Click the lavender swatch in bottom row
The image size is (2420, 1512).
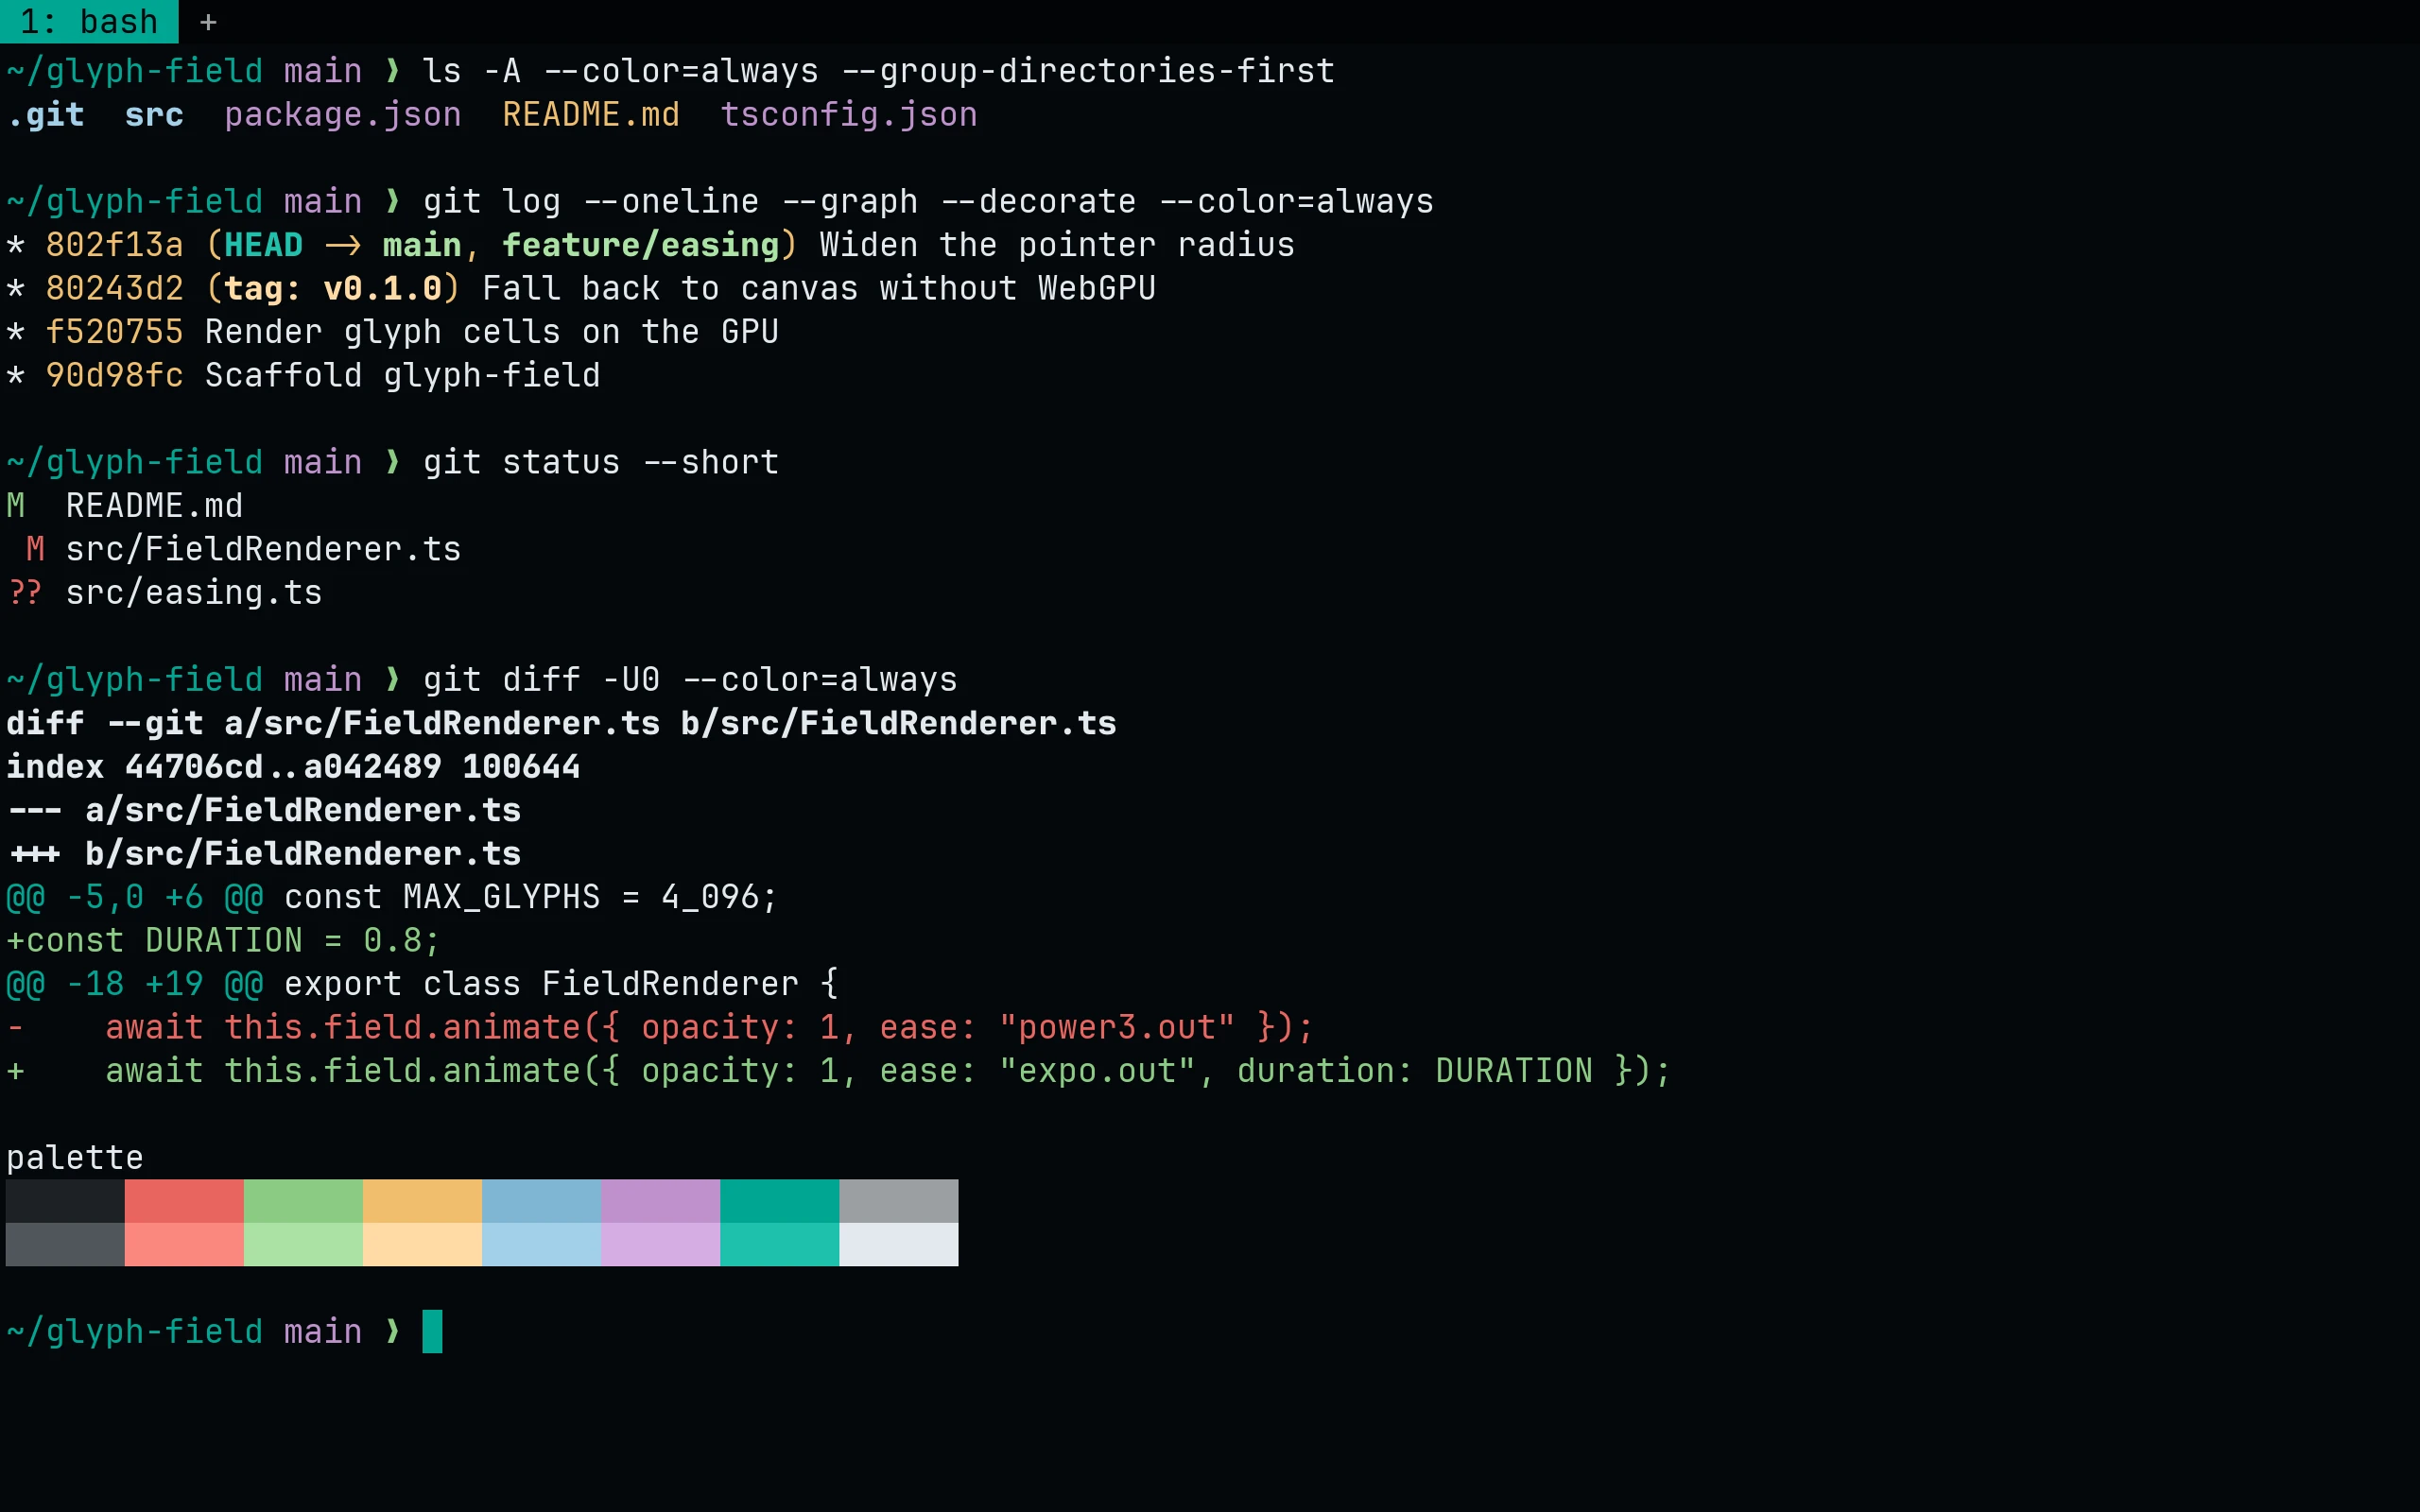pos(660,1244)
